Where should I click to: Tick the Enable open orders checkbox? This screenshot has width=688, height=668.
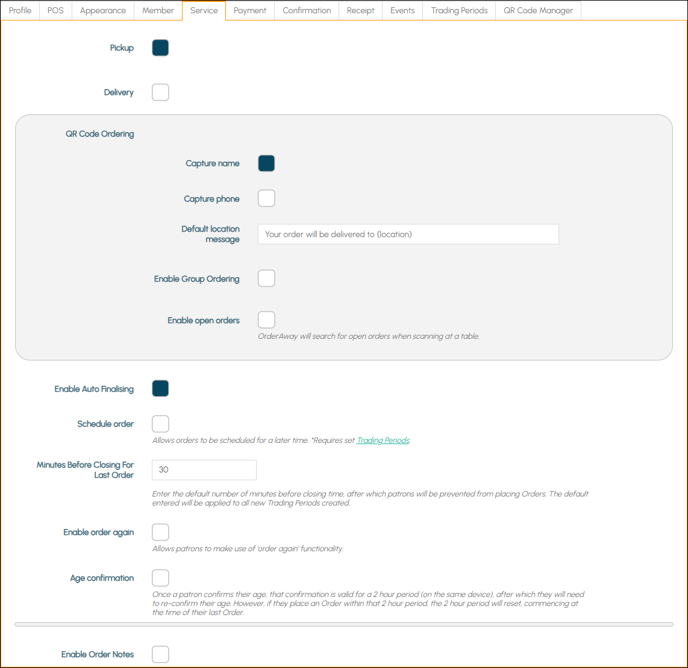(x=266, y=320)
